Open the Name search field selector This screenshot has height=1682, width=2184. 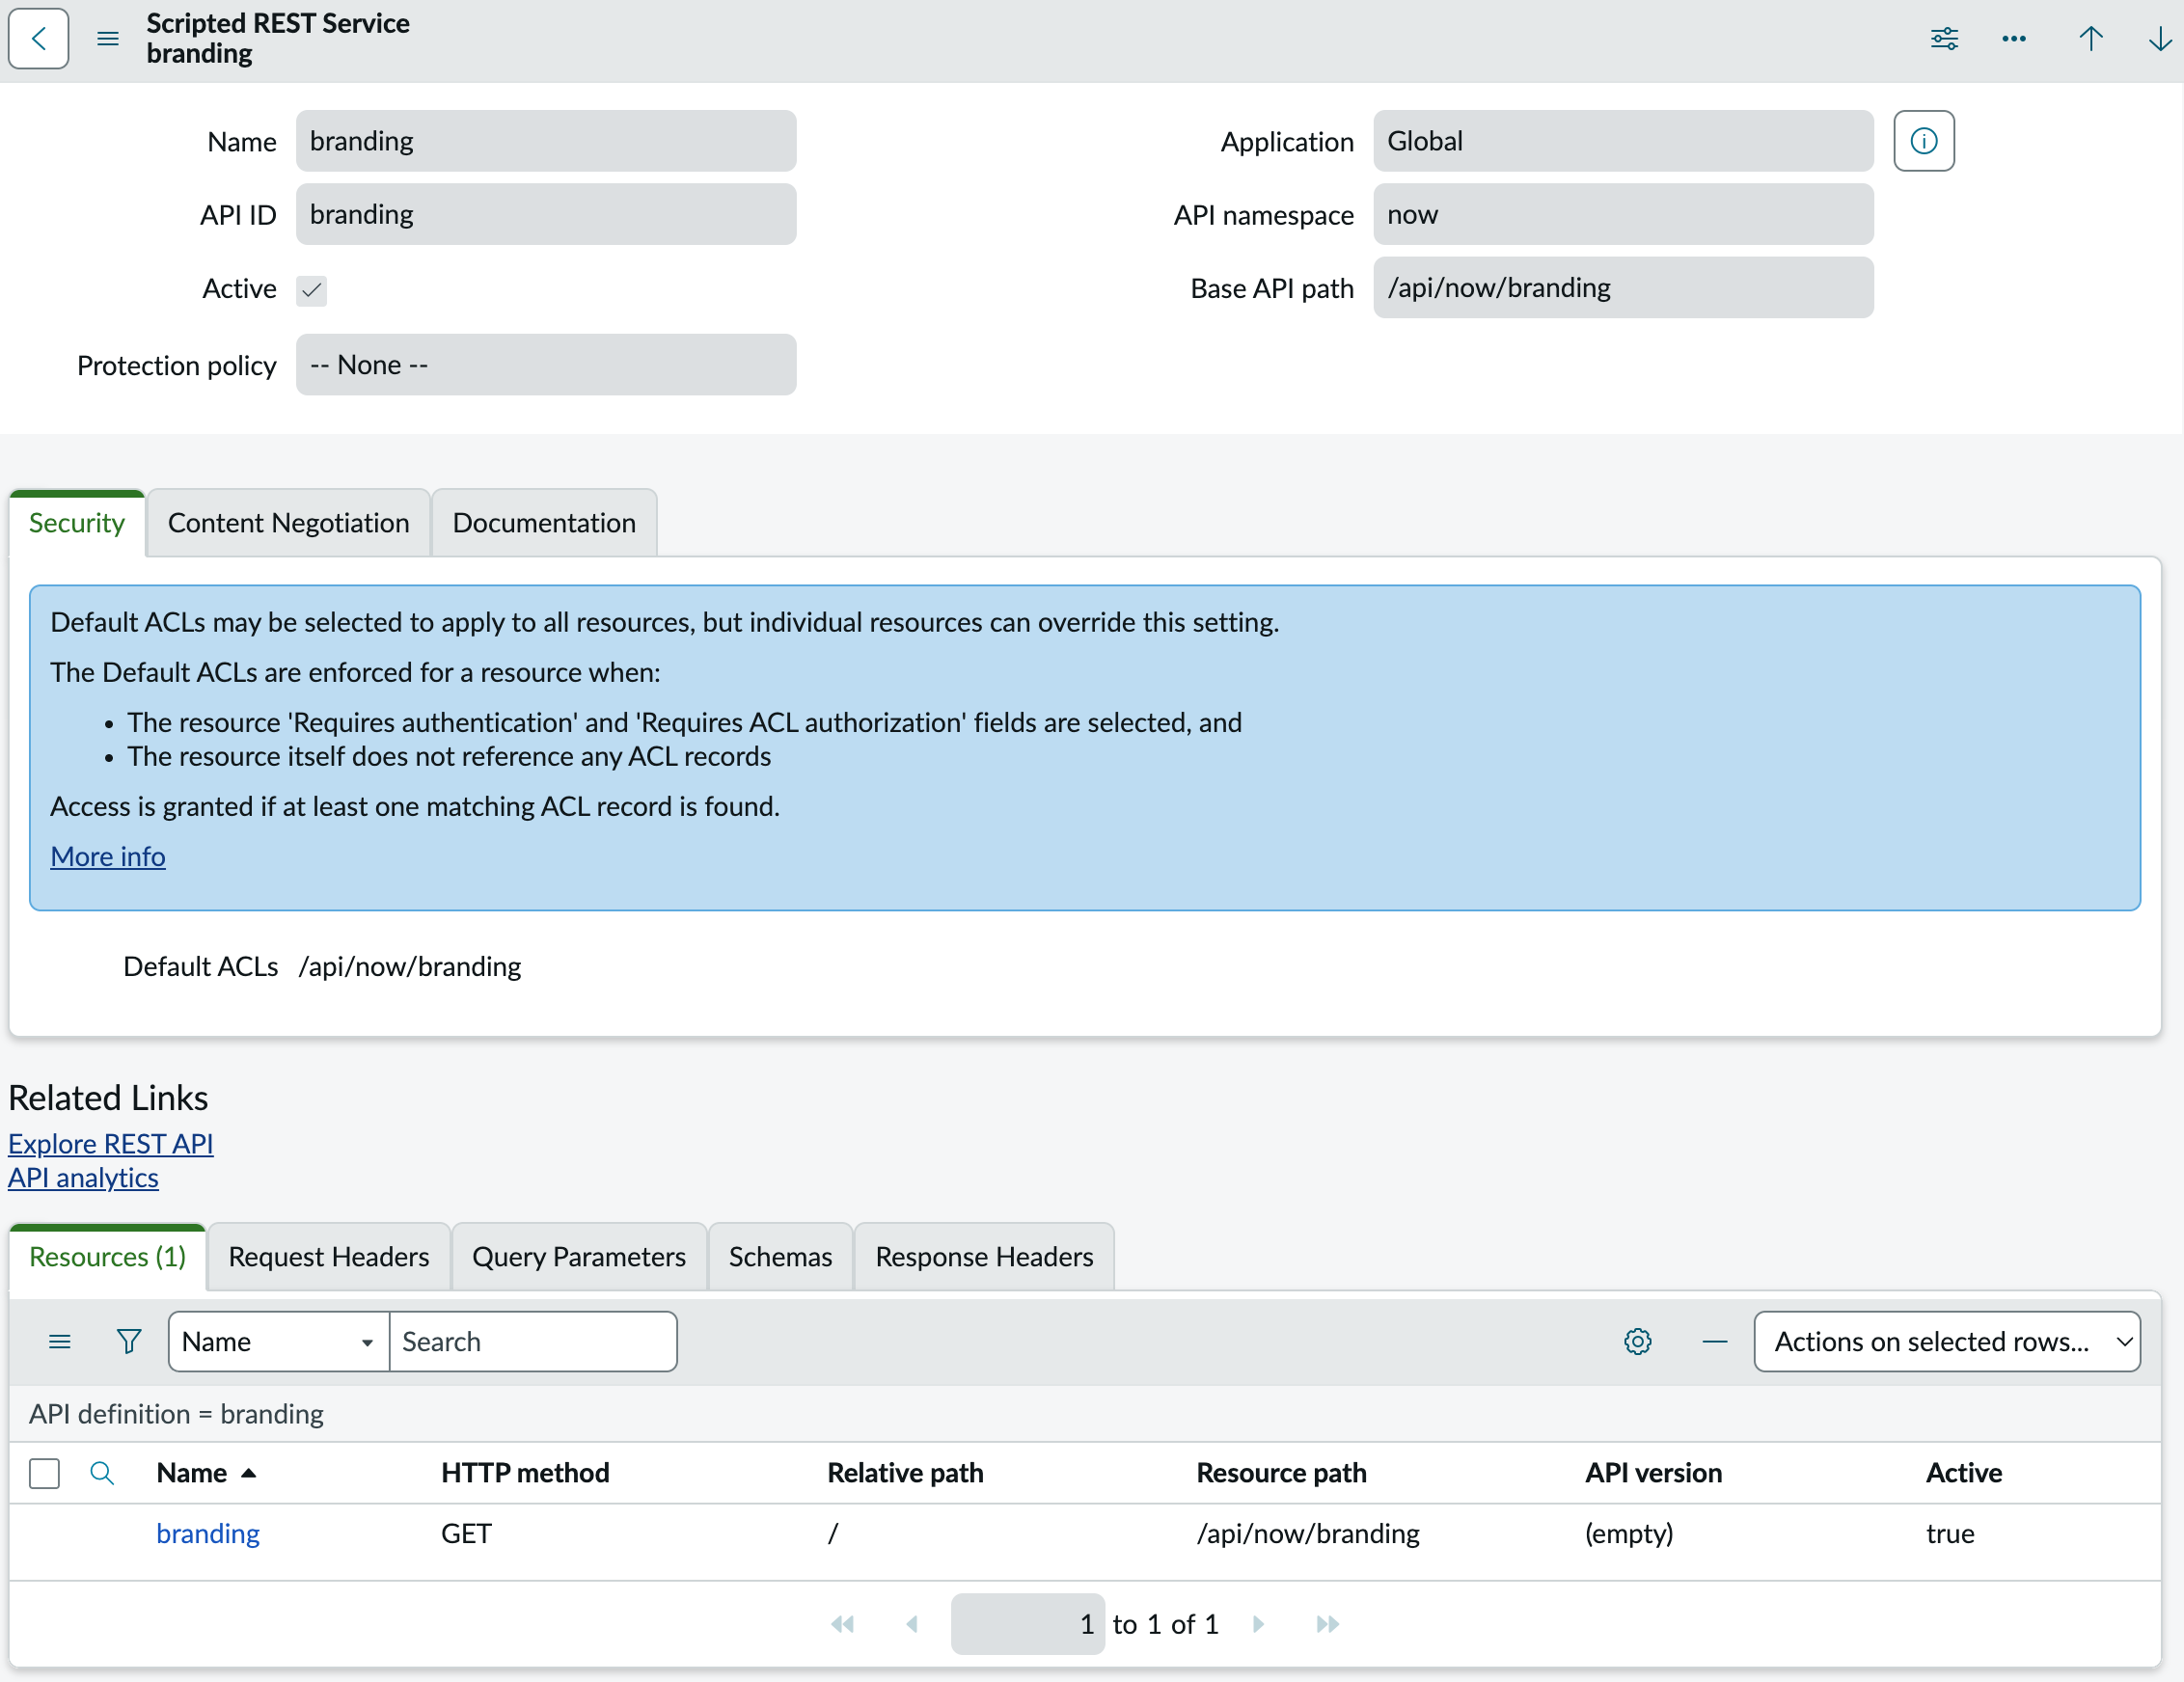278,1341
